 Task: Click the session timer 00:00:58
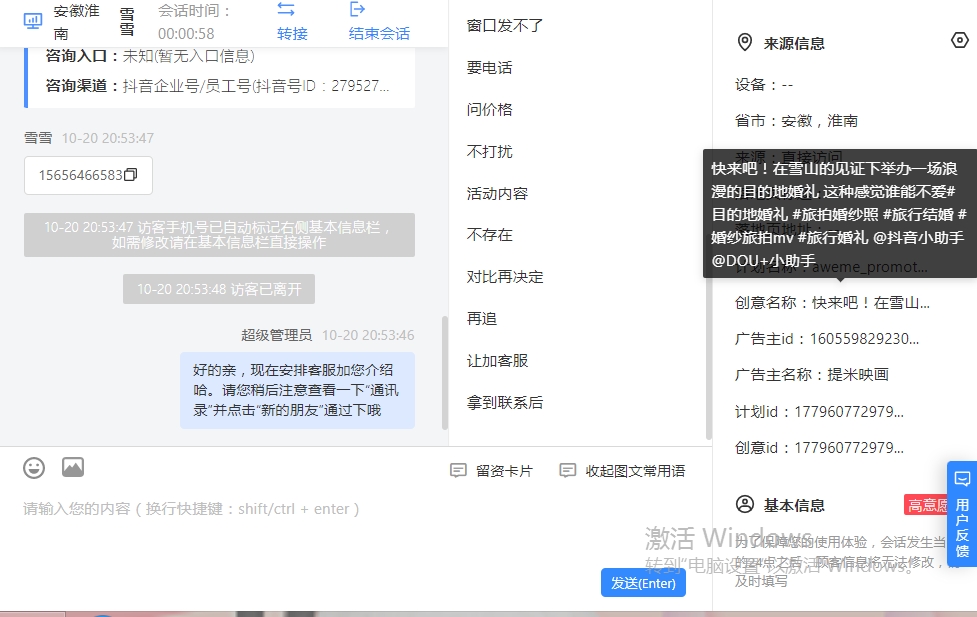pyautogui.click(x=186, y=34)
